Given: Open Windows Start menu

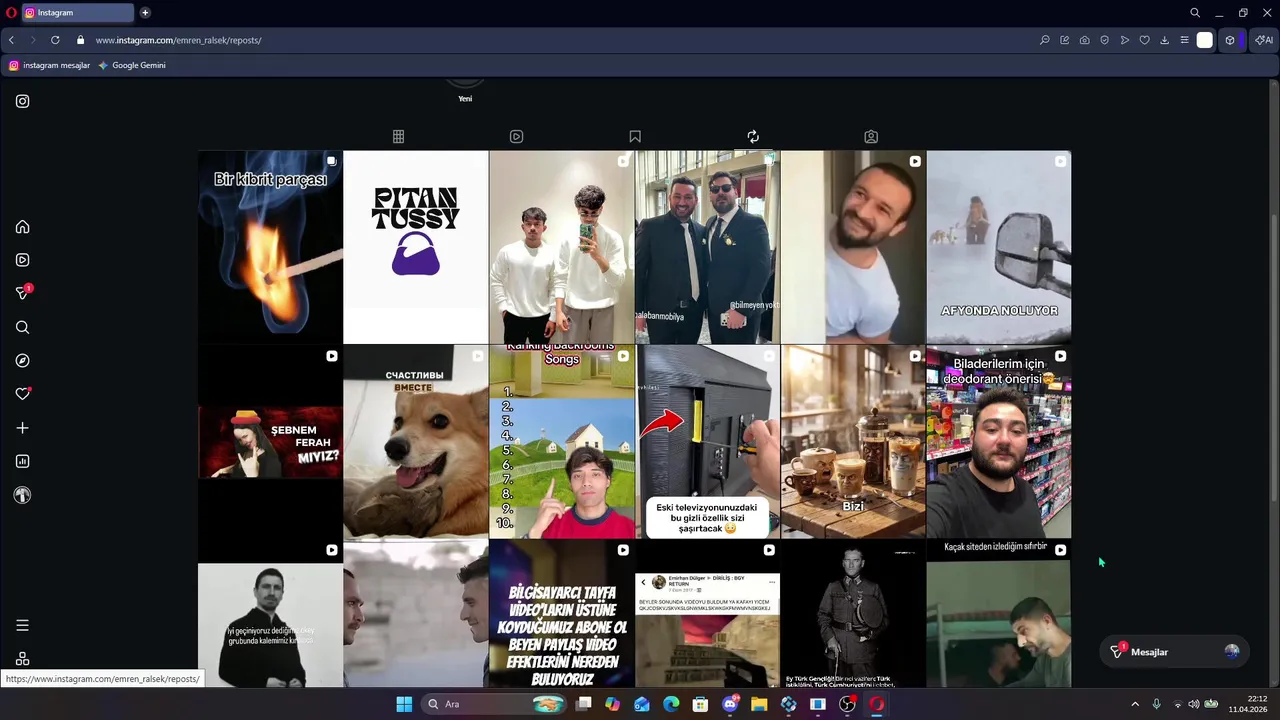Looking at the screenshot, I should click(404, 704).
